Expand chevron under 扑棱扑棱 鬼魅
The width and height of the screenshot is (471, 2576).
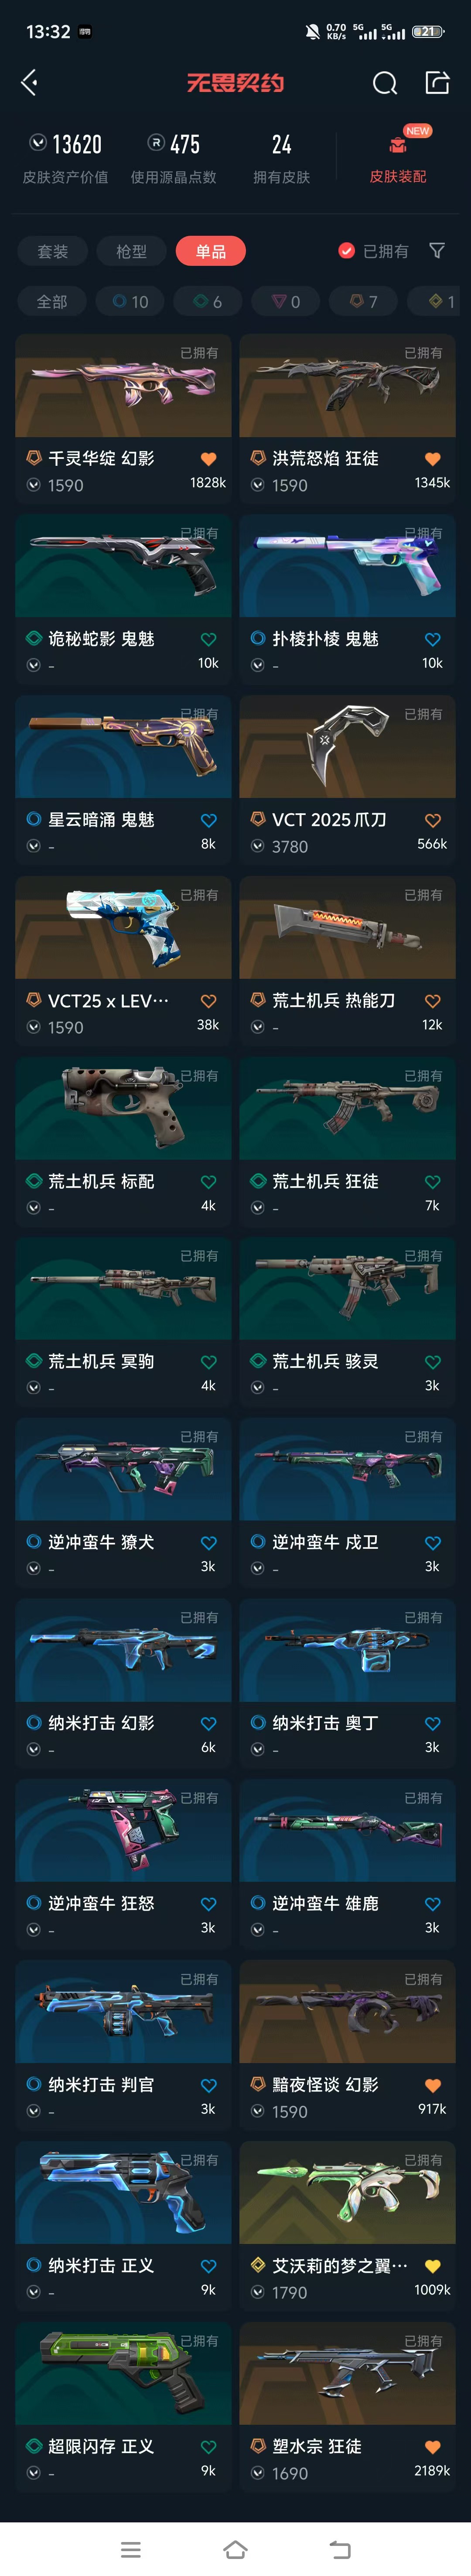(257, 665)
